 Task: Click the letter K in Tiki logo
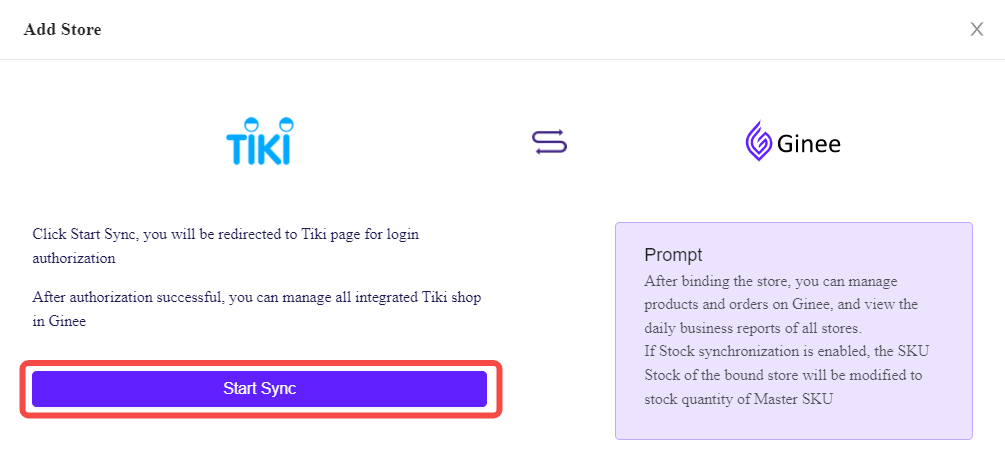point(267,149)
